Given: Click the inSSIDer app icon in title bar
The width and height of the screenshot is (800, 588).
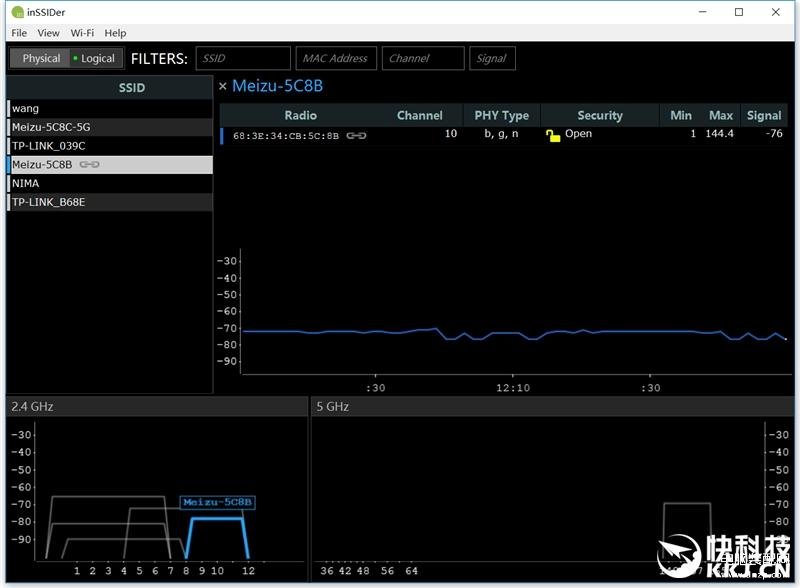Looking at the screenshot, I should [x=18, y=12].
